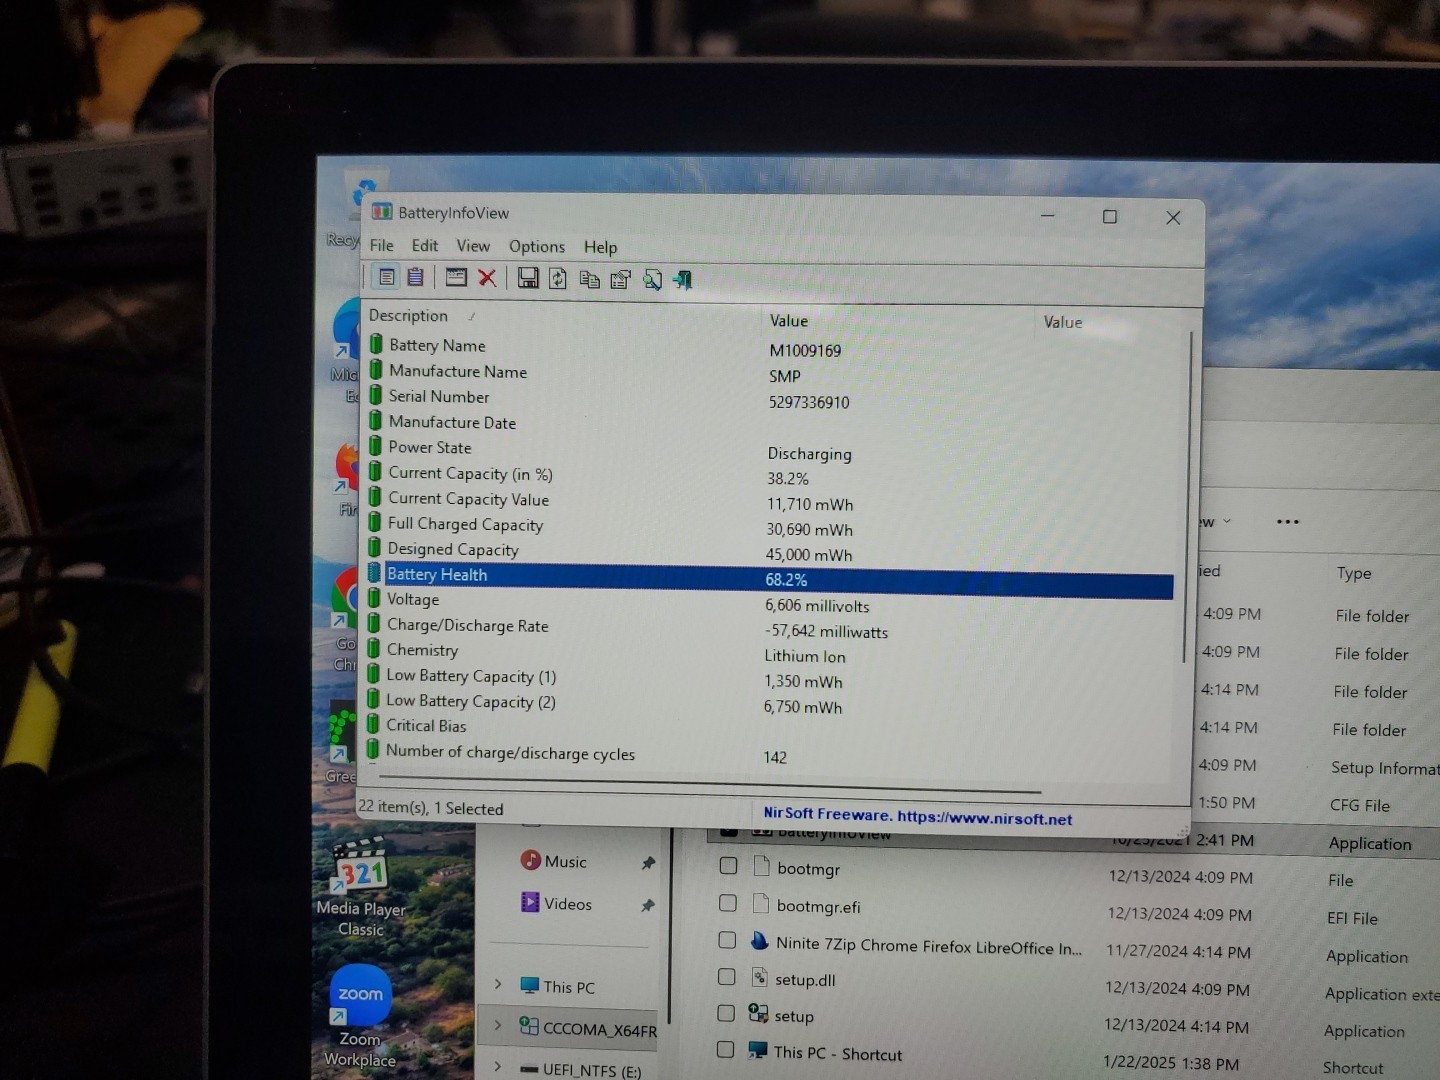This screenshot has width=1440, height=1080.
Task: Click the Music folder icon in Explorer sidebar
Action: [531, 860]
